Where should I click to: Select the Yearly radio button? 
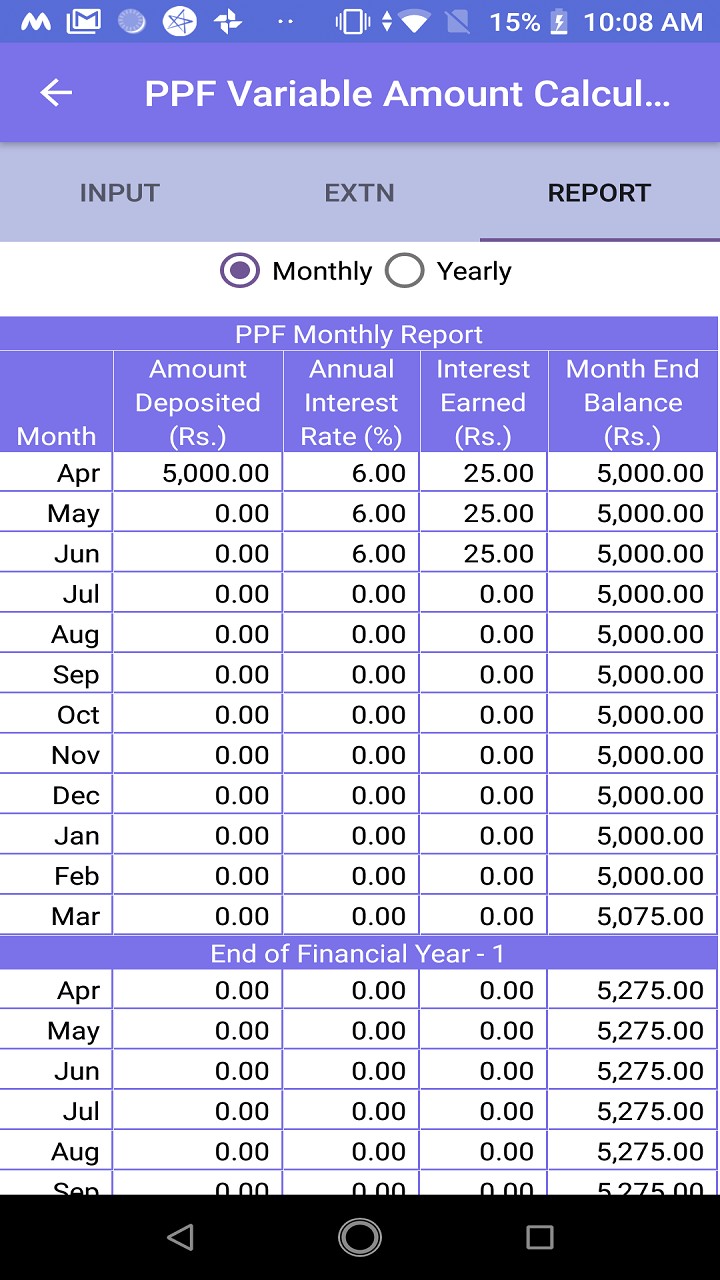[405, 271]
